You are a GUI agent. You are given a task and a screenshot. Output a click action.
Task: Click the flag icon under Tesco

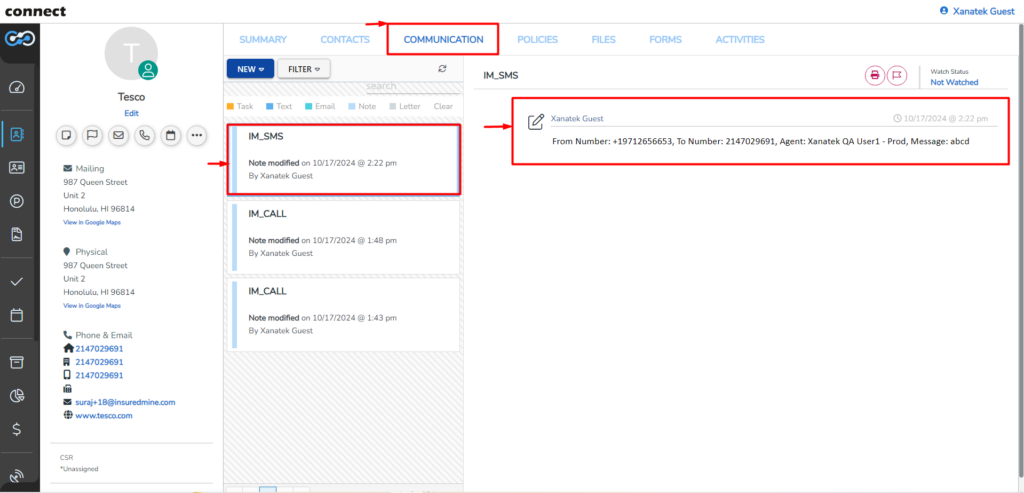[92, 136]
